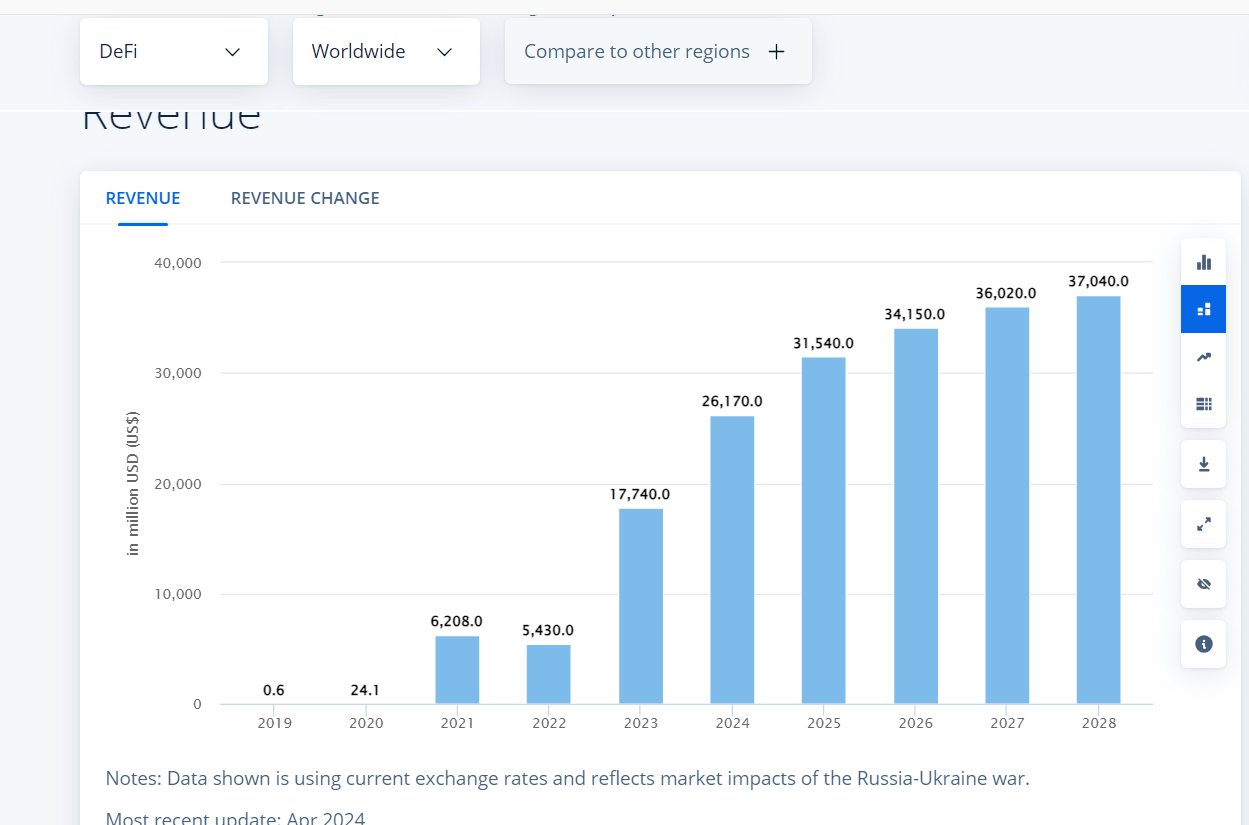Image resolution: width=1249 pixels, height=825 pixels.
Task: Switch to the line chart view icon
Action: click(x=1203, y=357)
